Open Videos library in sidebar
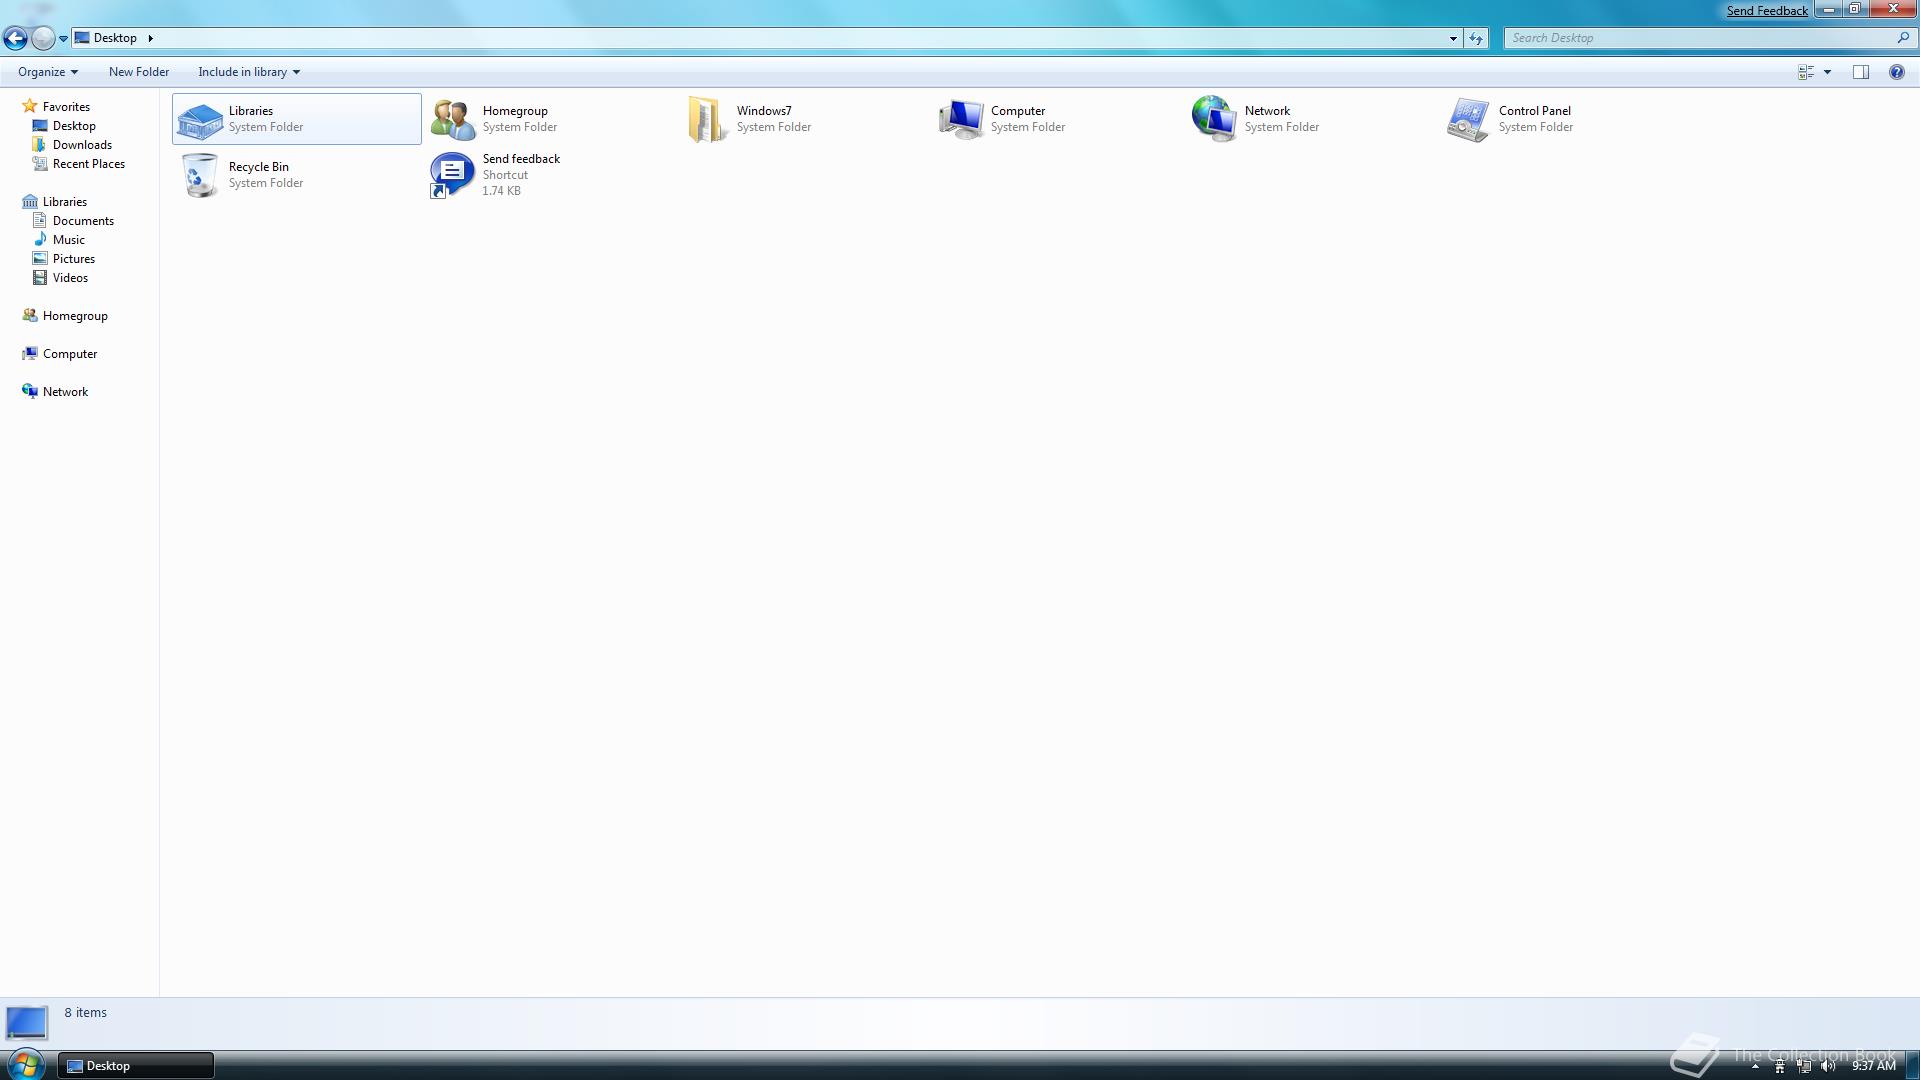 tap(70, 278)
